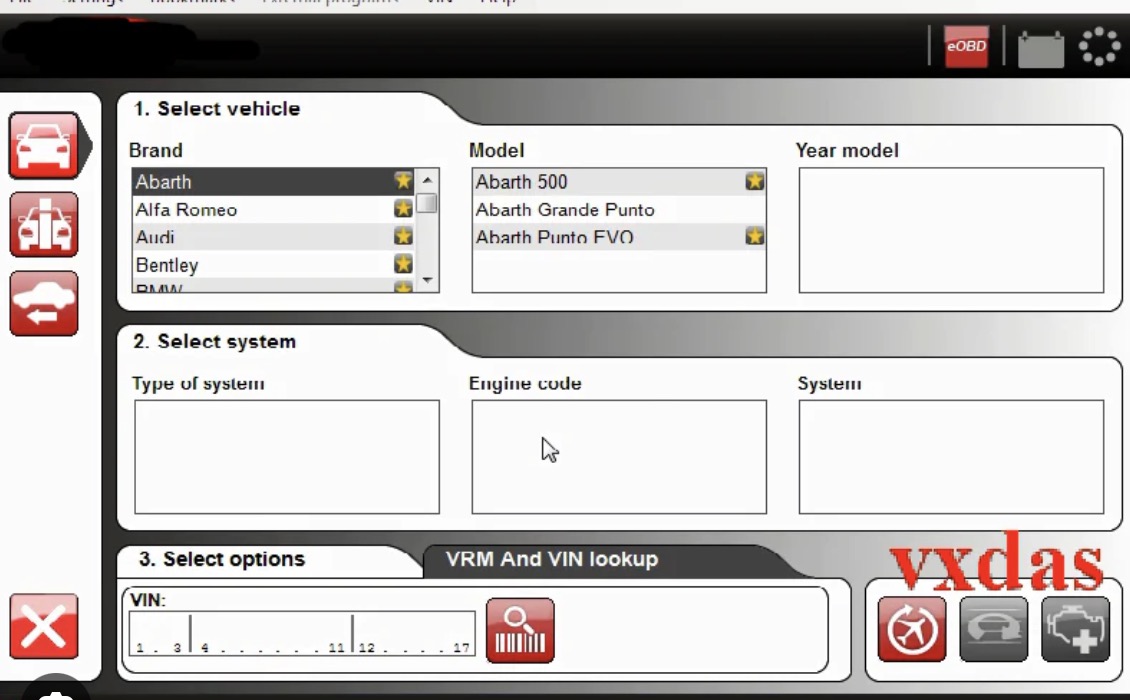
Task: Choose the Abarth Grande Punto model
Action: coord(619,210)
